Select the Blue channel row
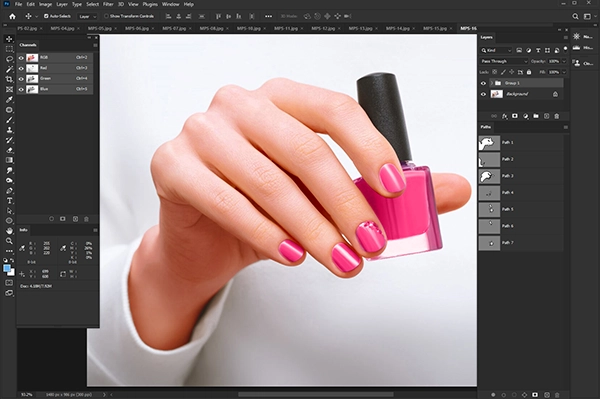Image resolution: width=600 pixels, height=399 pixels. pos(55,90)
